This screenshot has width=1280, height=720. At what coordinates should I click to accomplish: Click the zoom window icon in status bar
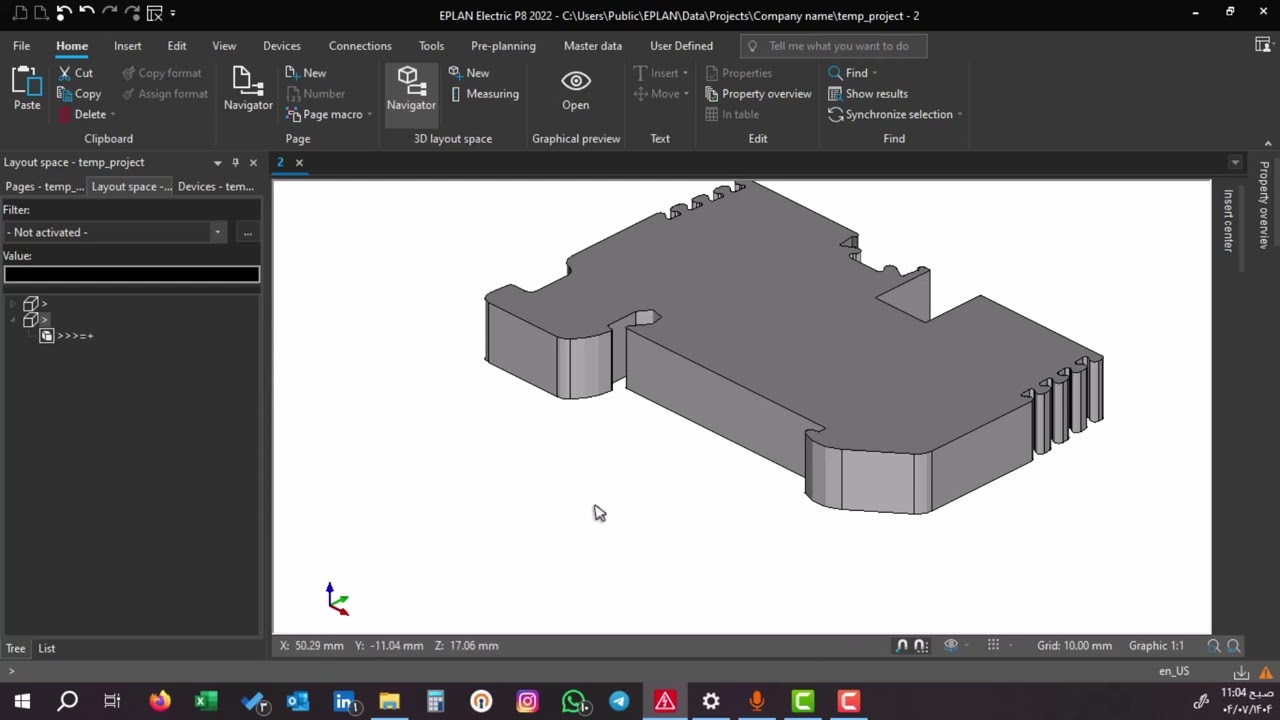click(1214, 646)
